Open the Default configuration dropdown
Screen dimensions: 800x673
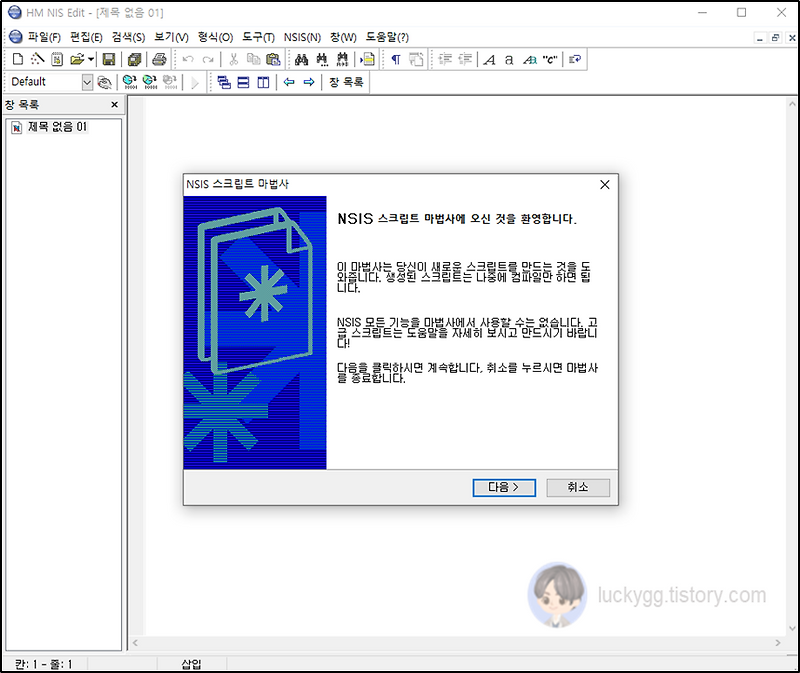coord(87,82)
